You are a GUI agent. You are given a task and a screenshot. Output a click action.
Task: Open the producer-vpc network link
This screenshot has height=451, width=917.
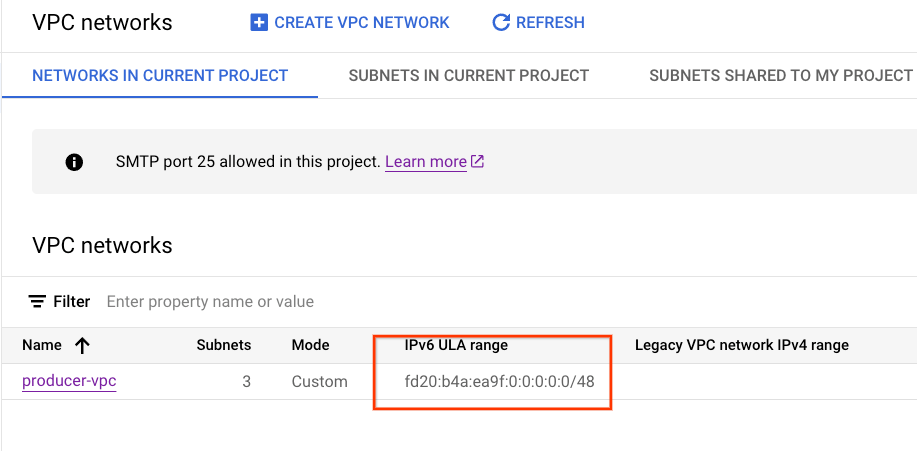(x=69, y=381)
